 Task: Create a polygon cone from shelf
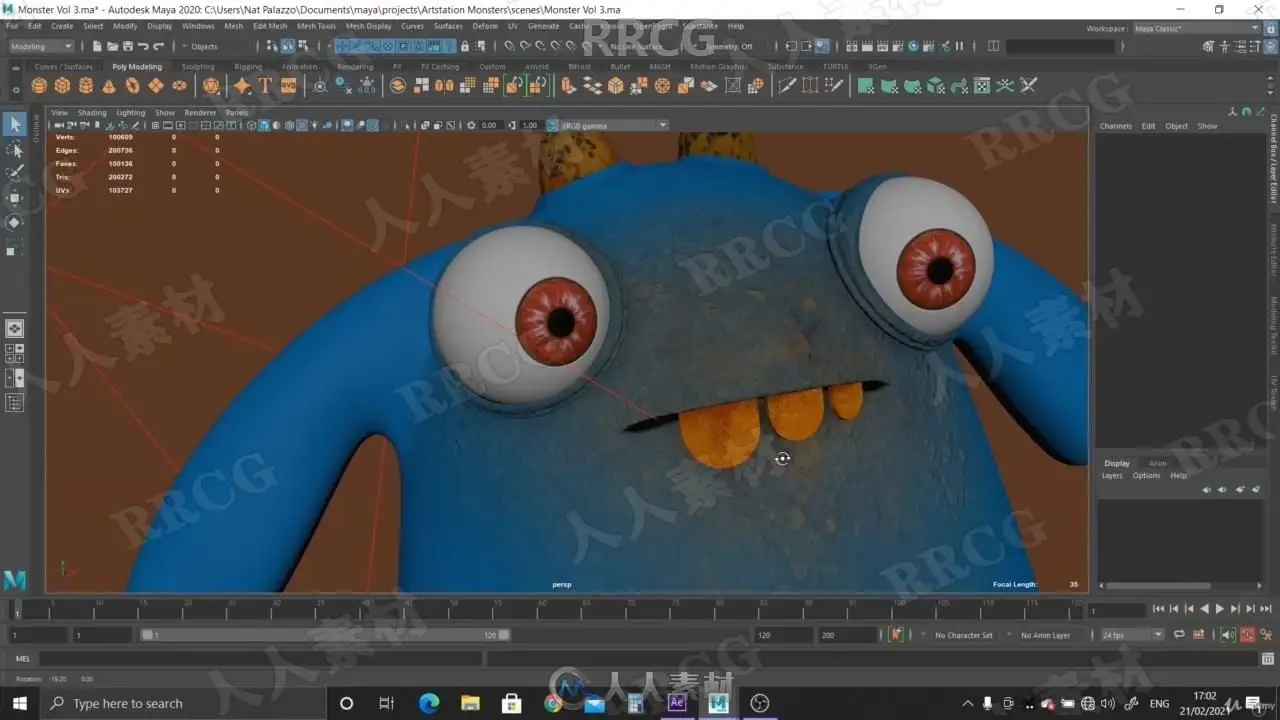point(109,86)
